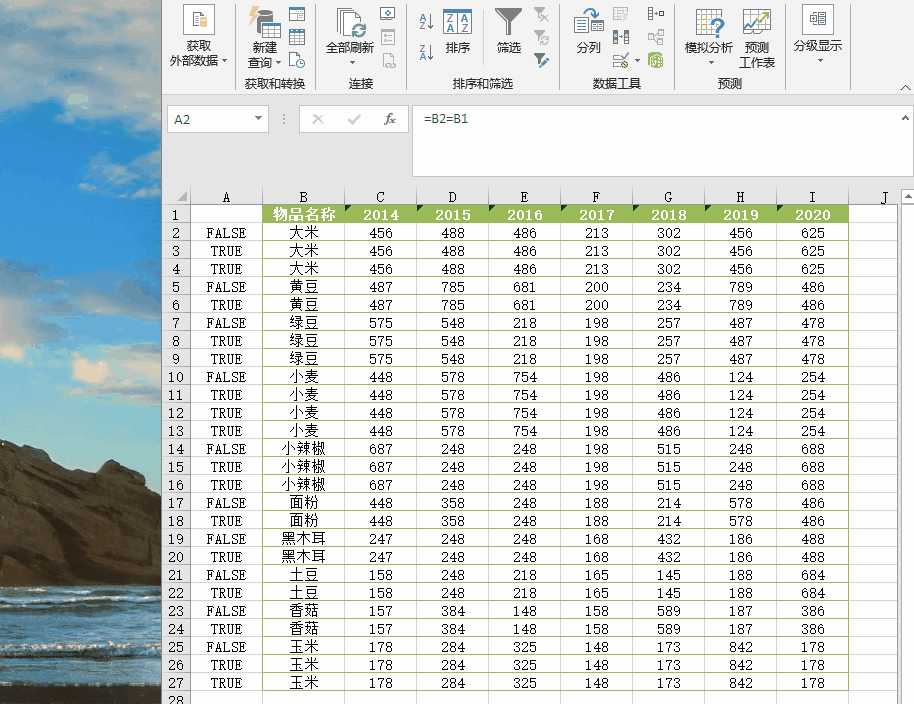Click the 物品名称 header cell
The height and width of the screenshot is (704, 914).
click(x=303, y=214)
